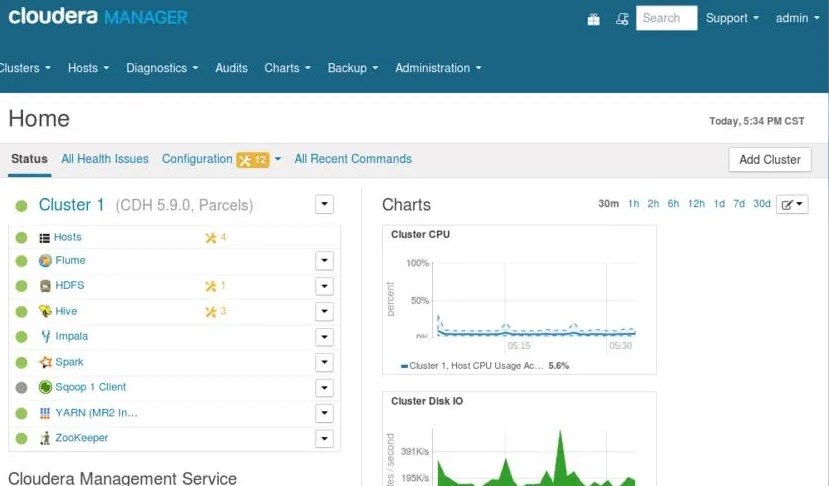
Task: Click the YARN service icon
Action: point(45,413)
